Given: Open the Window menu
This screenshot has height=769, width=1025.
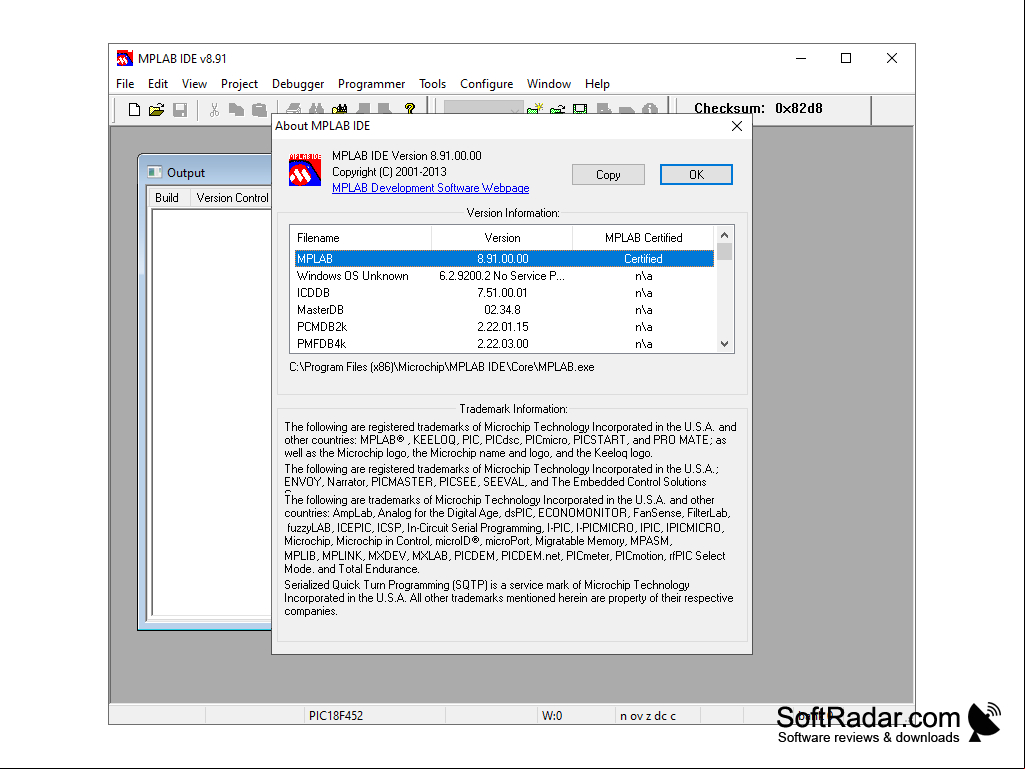Looking at the screenshot, I should click(x=548, y=84).
